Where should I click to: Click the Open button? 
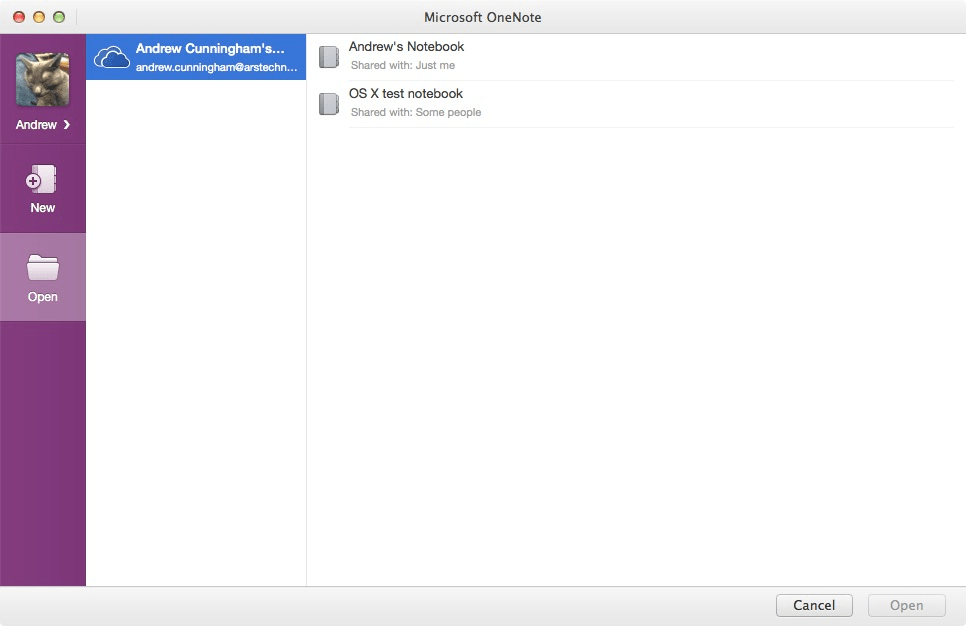point(906,605)
